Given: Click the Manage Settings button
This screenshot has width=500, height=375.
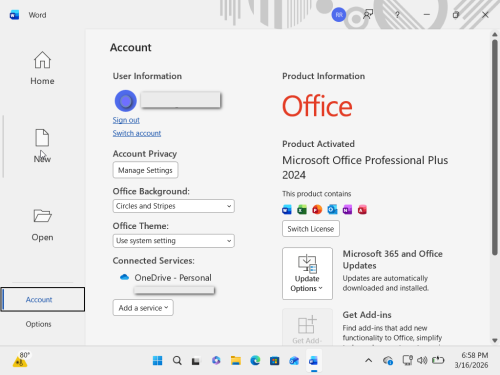Looking at the screenshot, I should point(145,170).
